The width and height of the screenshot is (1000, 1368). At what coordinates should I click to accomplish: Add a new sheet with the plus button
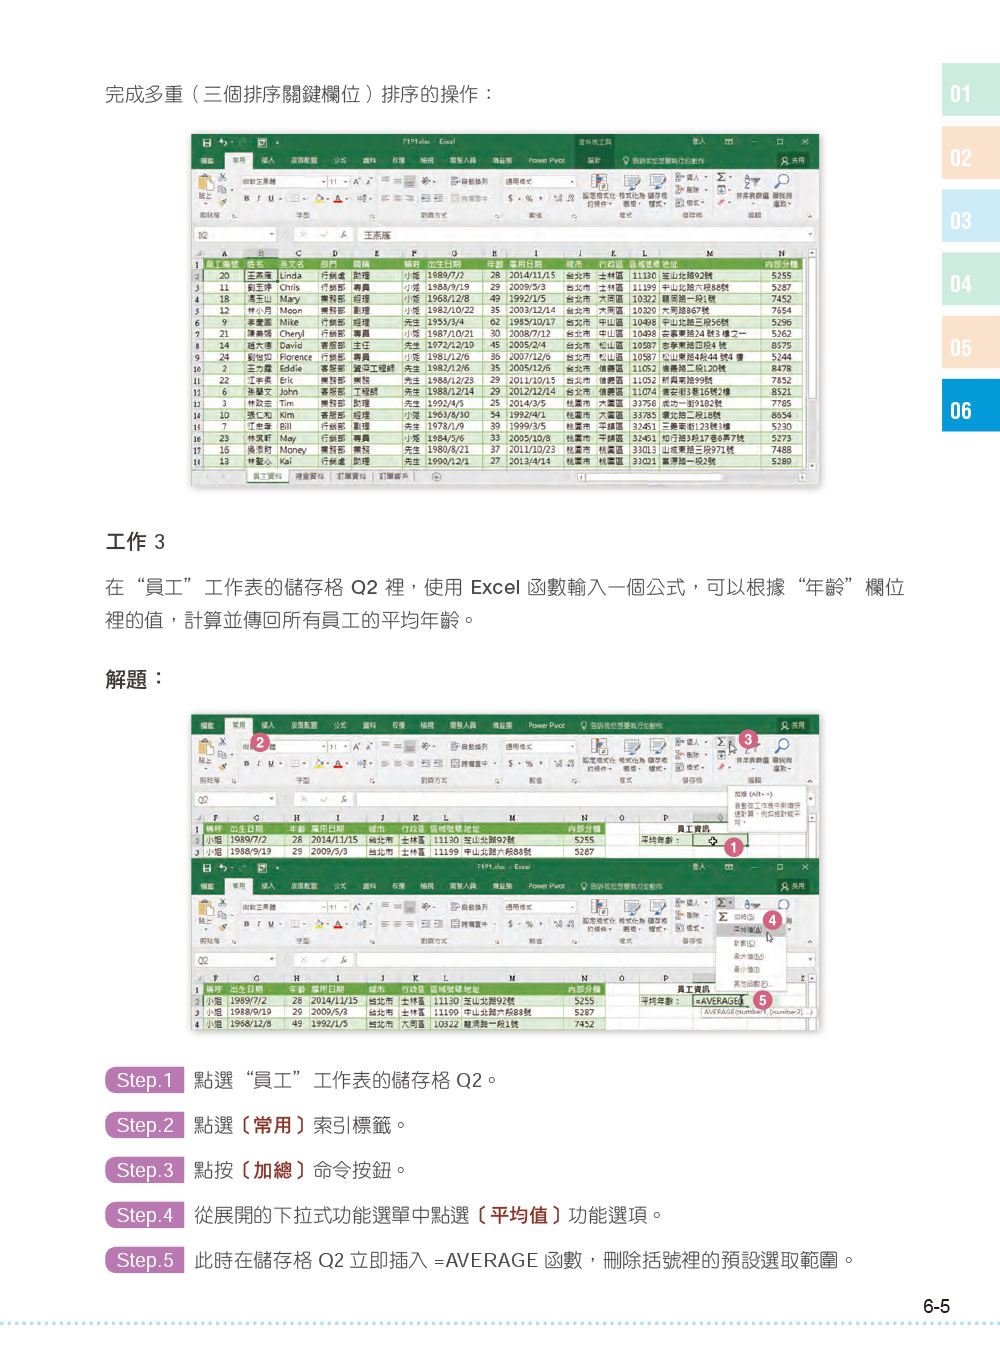coord(436,477)
